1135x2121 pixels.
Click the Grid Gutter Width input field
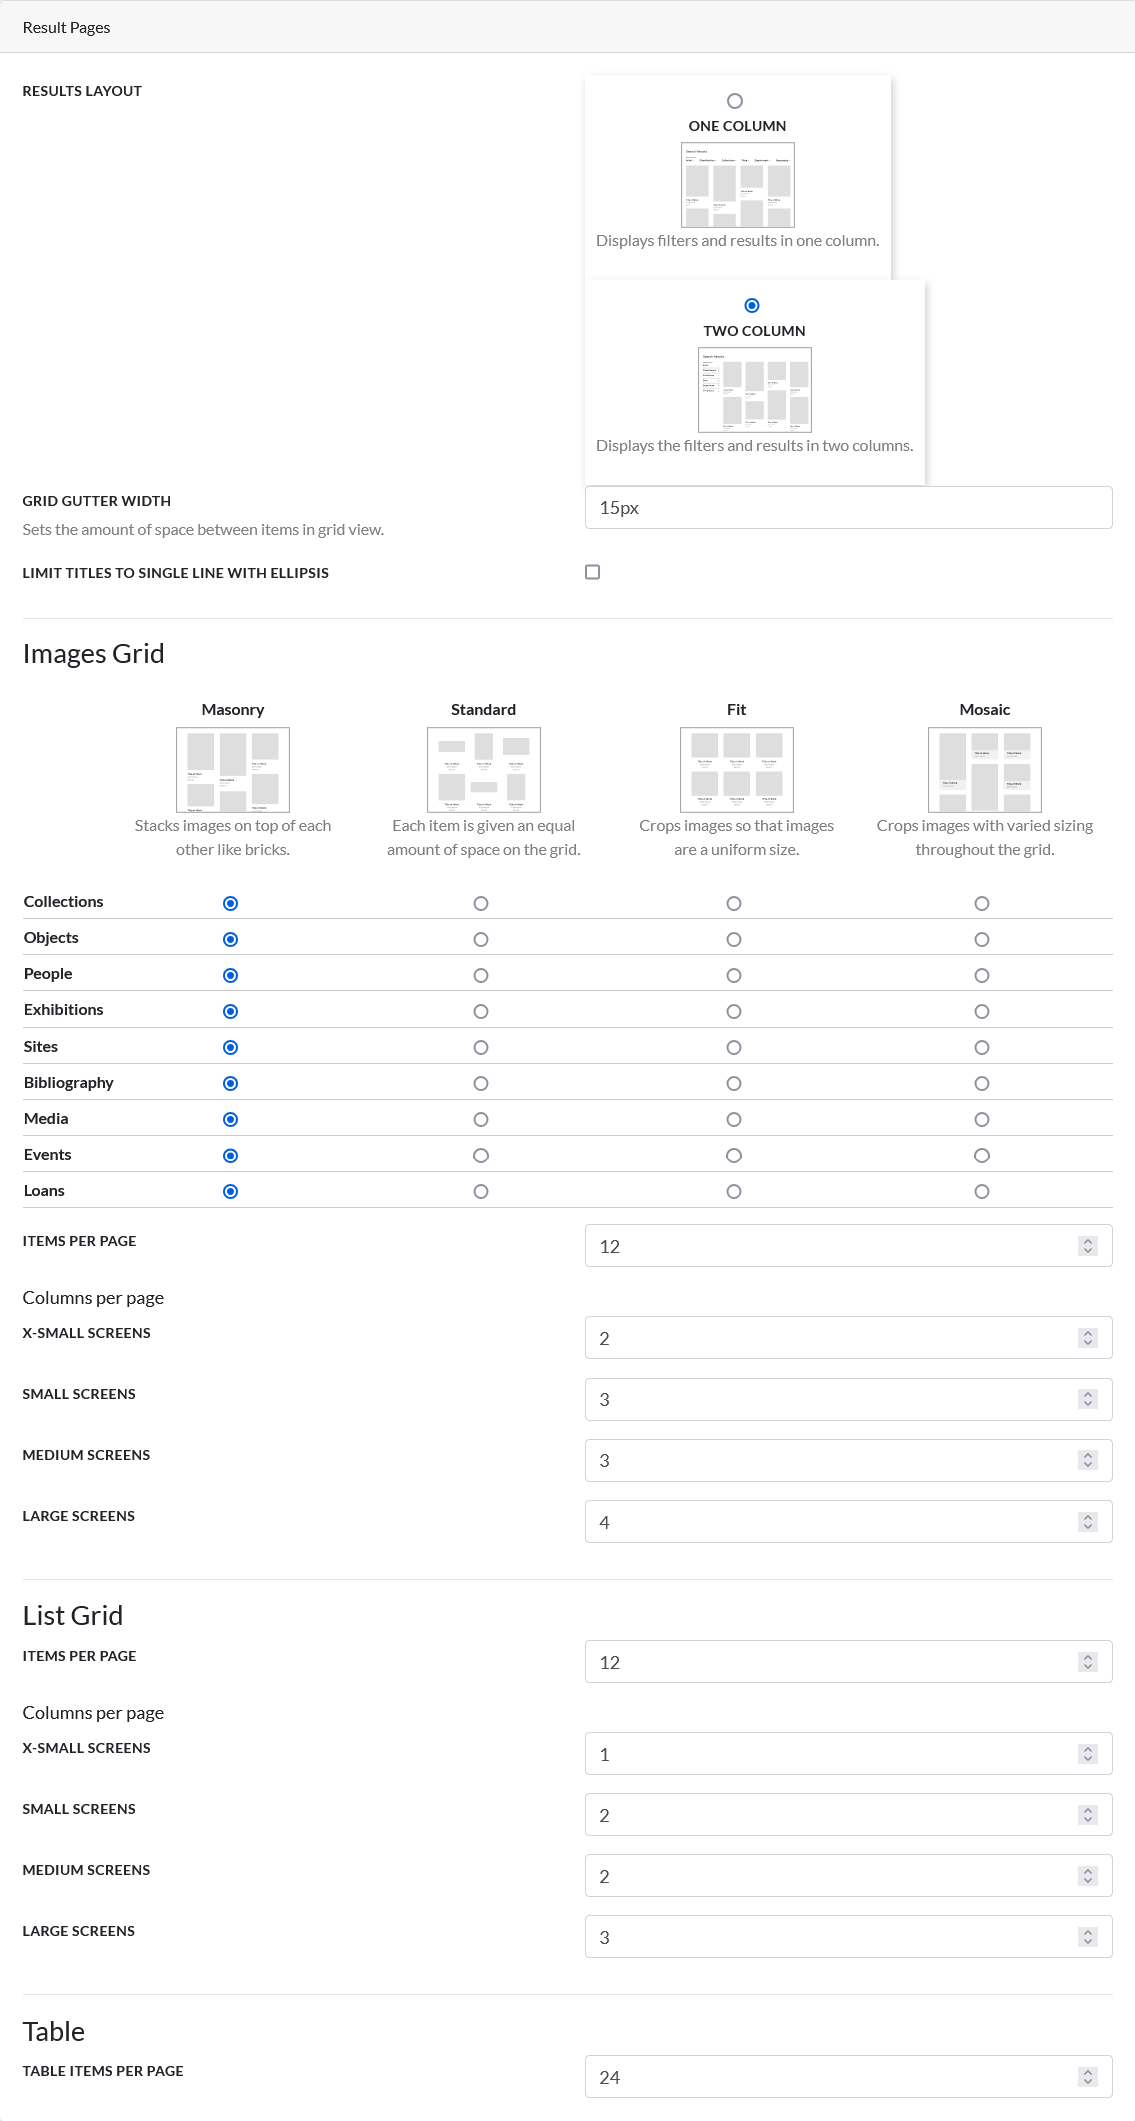point(848,508)
